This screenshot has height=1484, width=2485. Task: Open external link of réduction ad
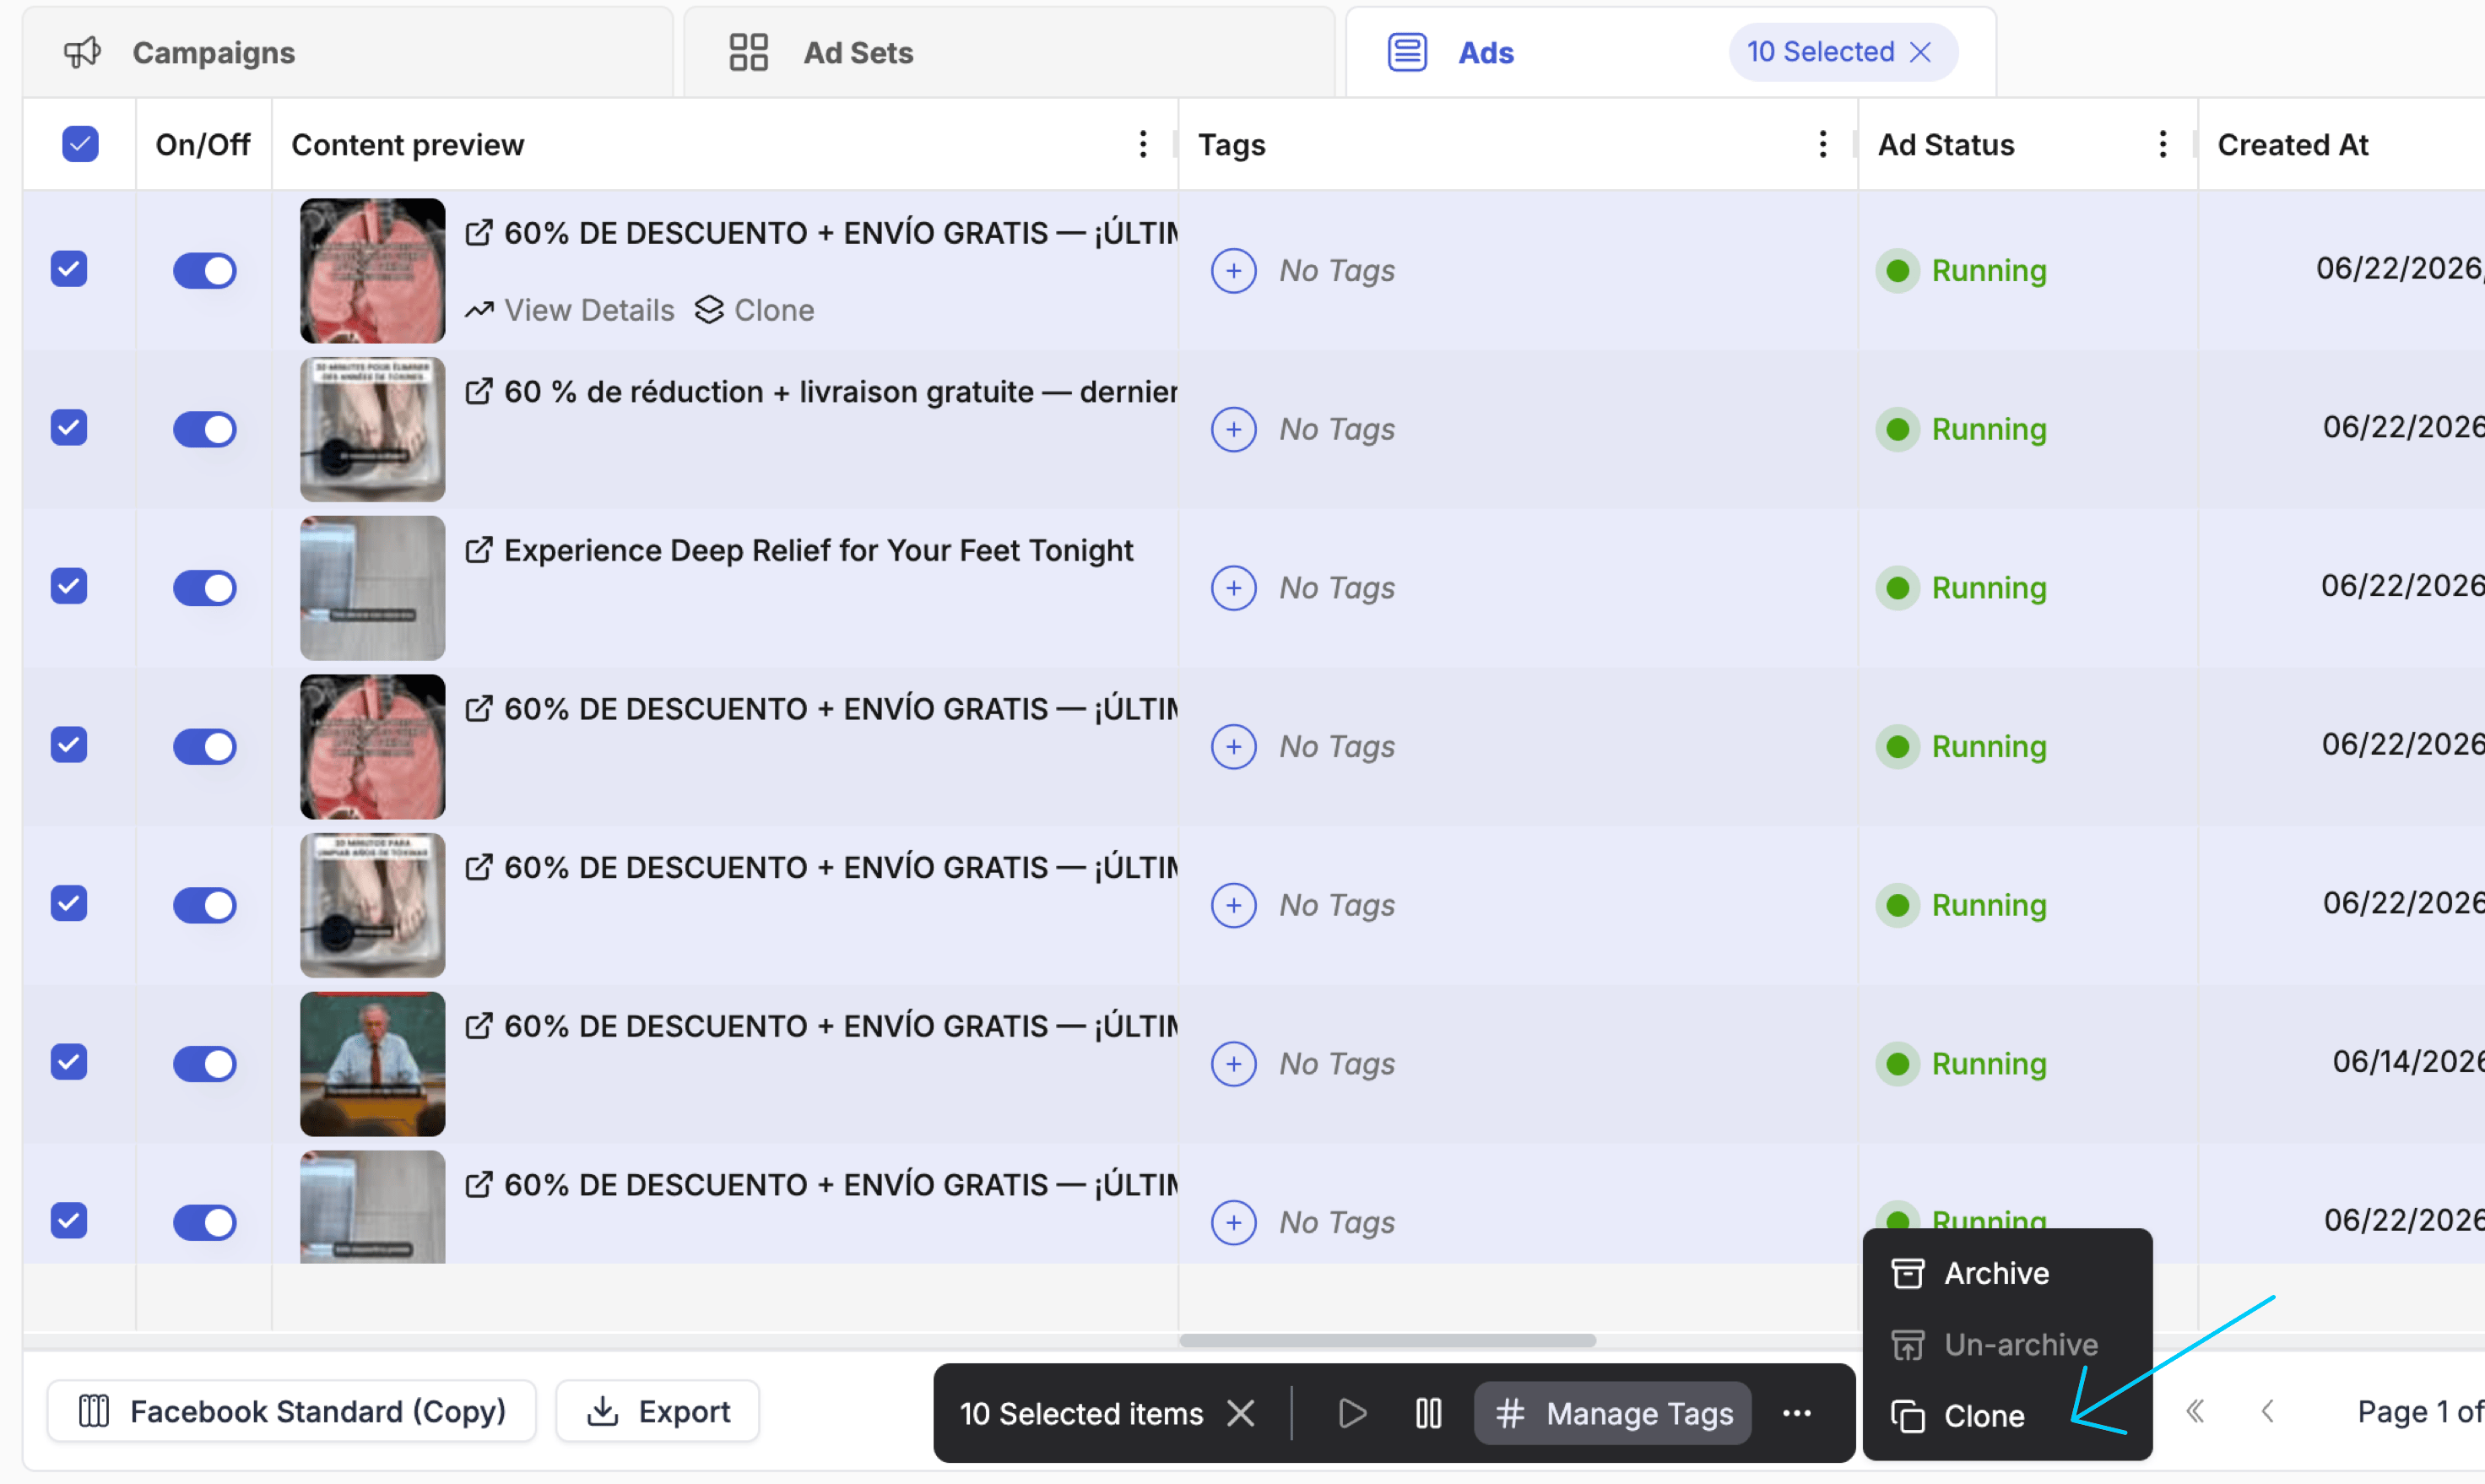click(x=479, y=391)
